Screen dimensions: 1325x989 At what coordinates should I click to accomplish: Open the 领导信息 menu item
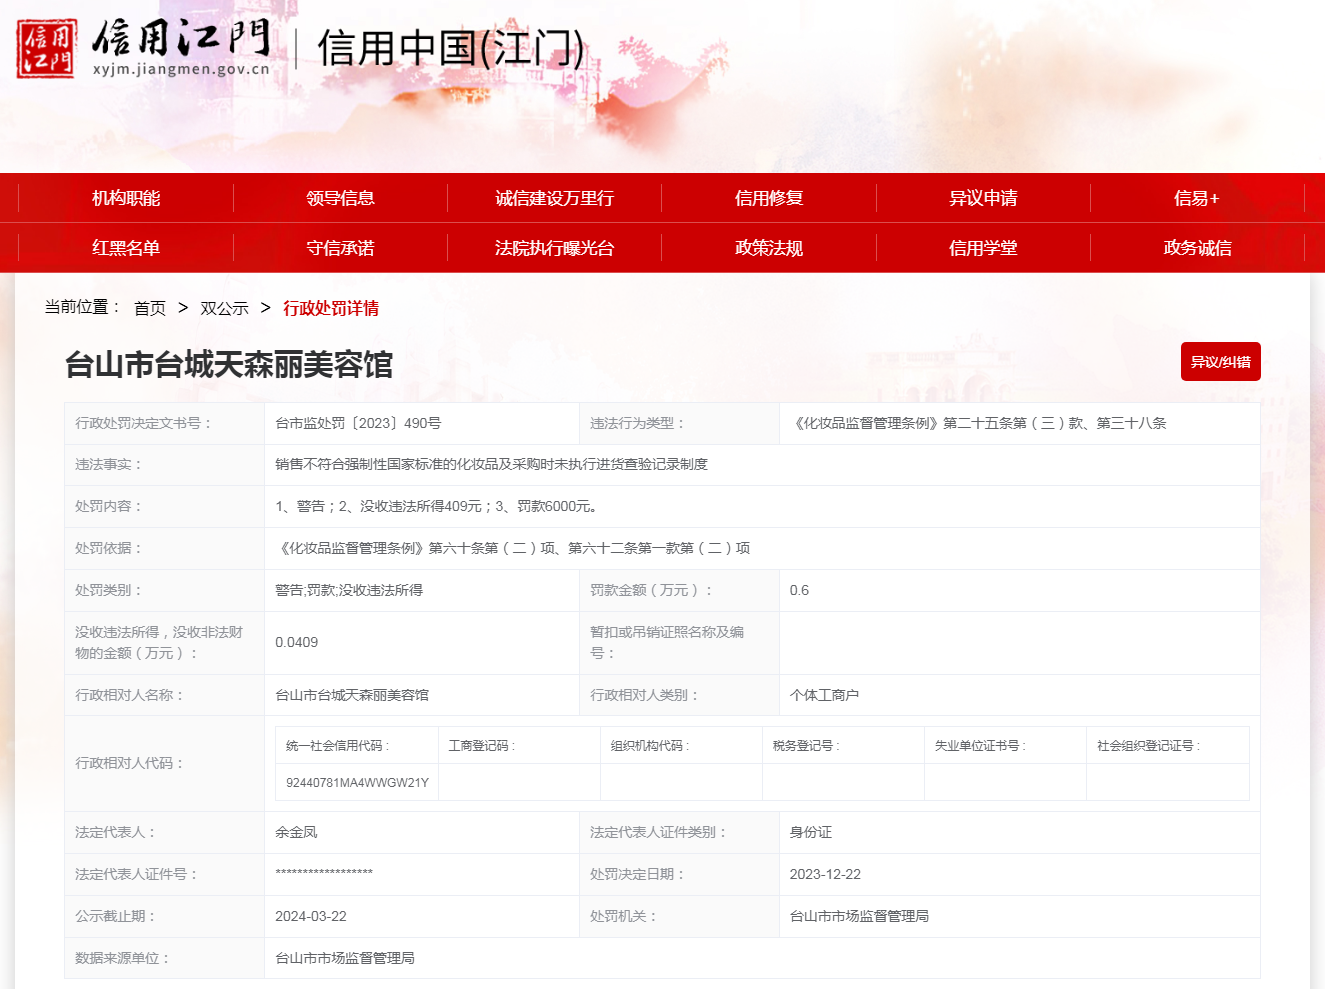coord(340,198)
